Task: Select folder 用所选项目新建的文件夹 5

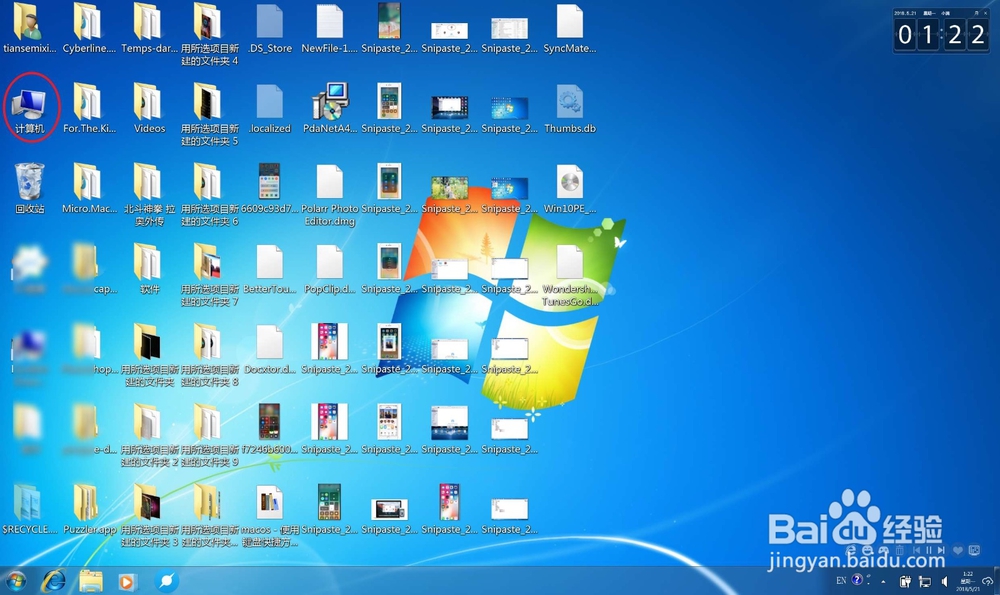Action: 210,114
